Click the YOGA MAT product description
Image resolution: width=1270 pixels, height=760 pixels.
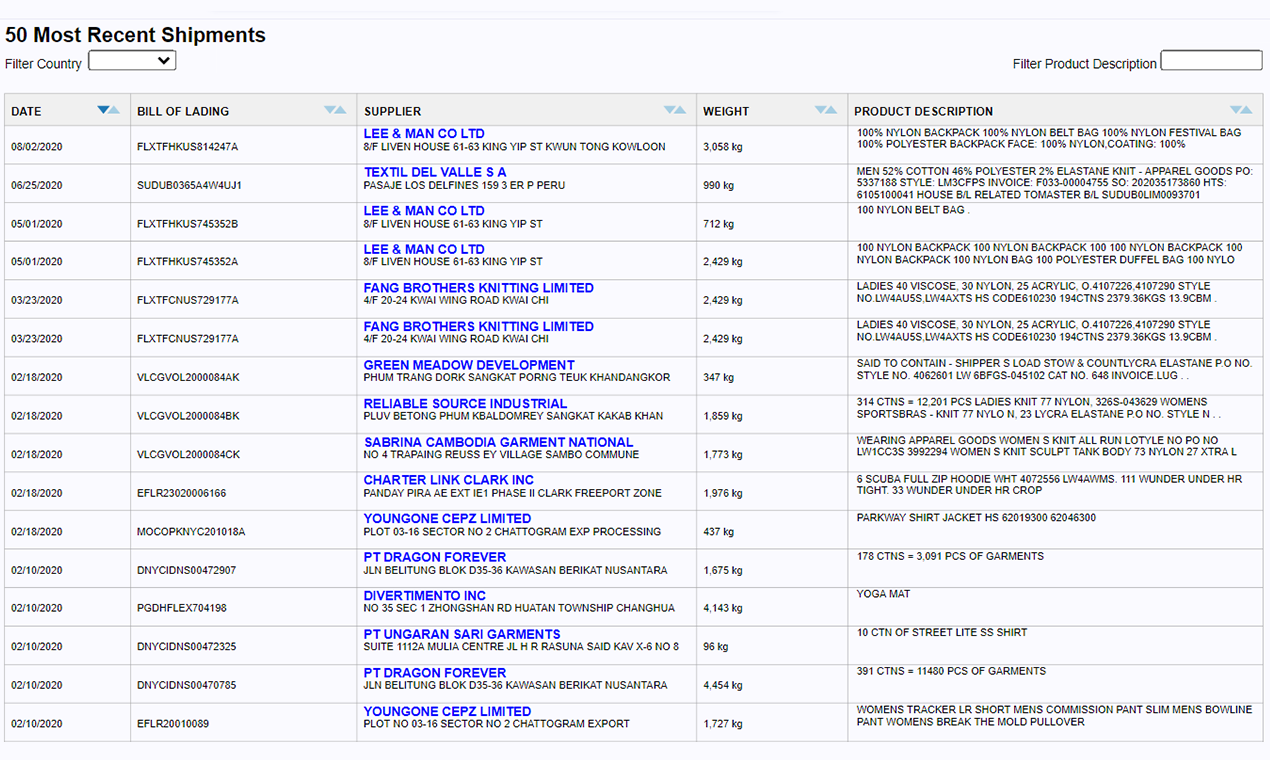click(883, 594)
